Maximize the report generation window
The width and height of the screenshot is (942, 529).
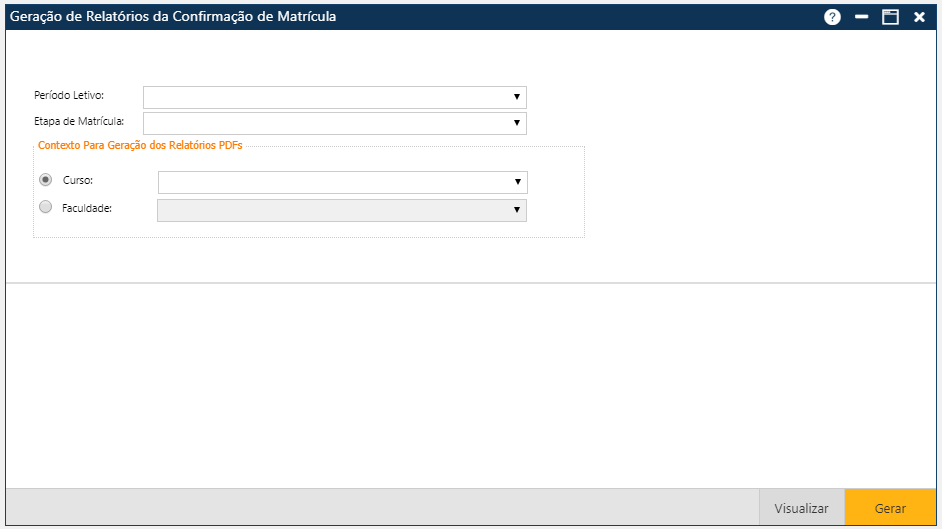pyautogui.click(x=890, y=17)
